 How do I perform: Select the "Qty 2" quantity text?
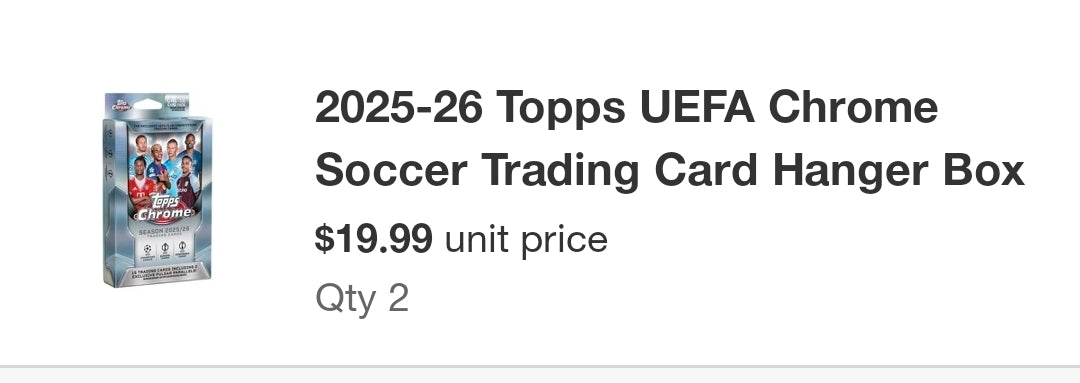tap(362, 298)
